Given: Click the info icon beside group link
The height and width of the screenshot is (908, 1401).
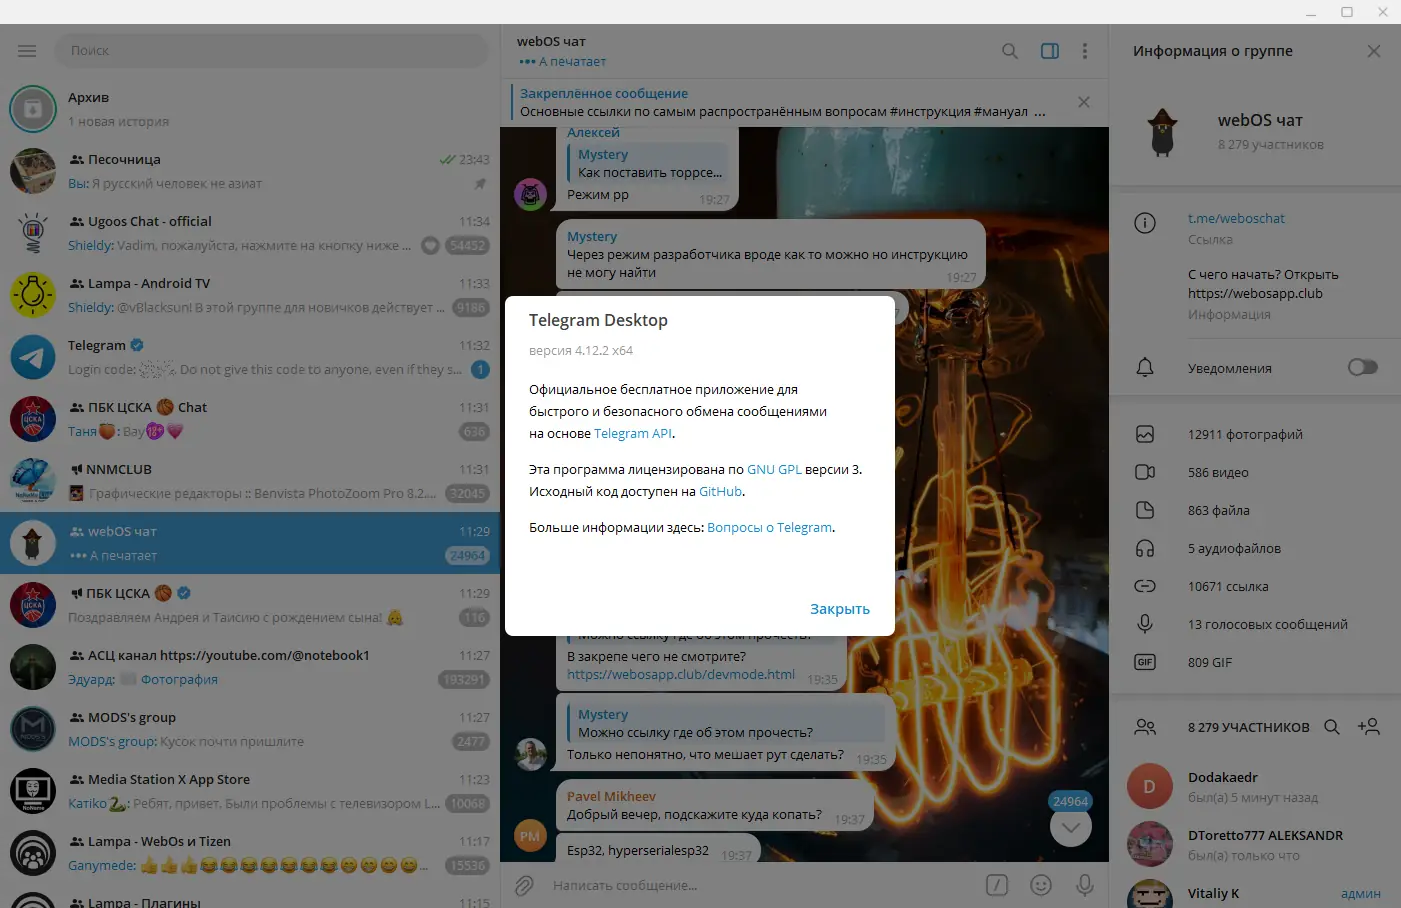Looking at the screenshot, I should (x=1145, y=223).
